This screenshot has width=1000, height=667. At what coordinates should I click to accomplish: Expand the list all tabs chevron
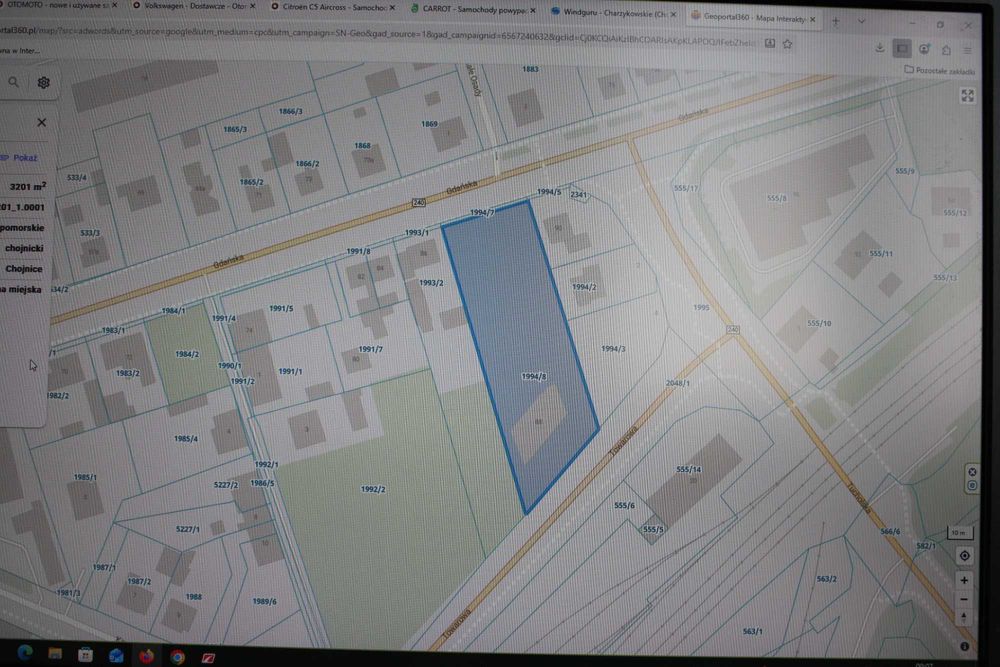pos(862,21)
